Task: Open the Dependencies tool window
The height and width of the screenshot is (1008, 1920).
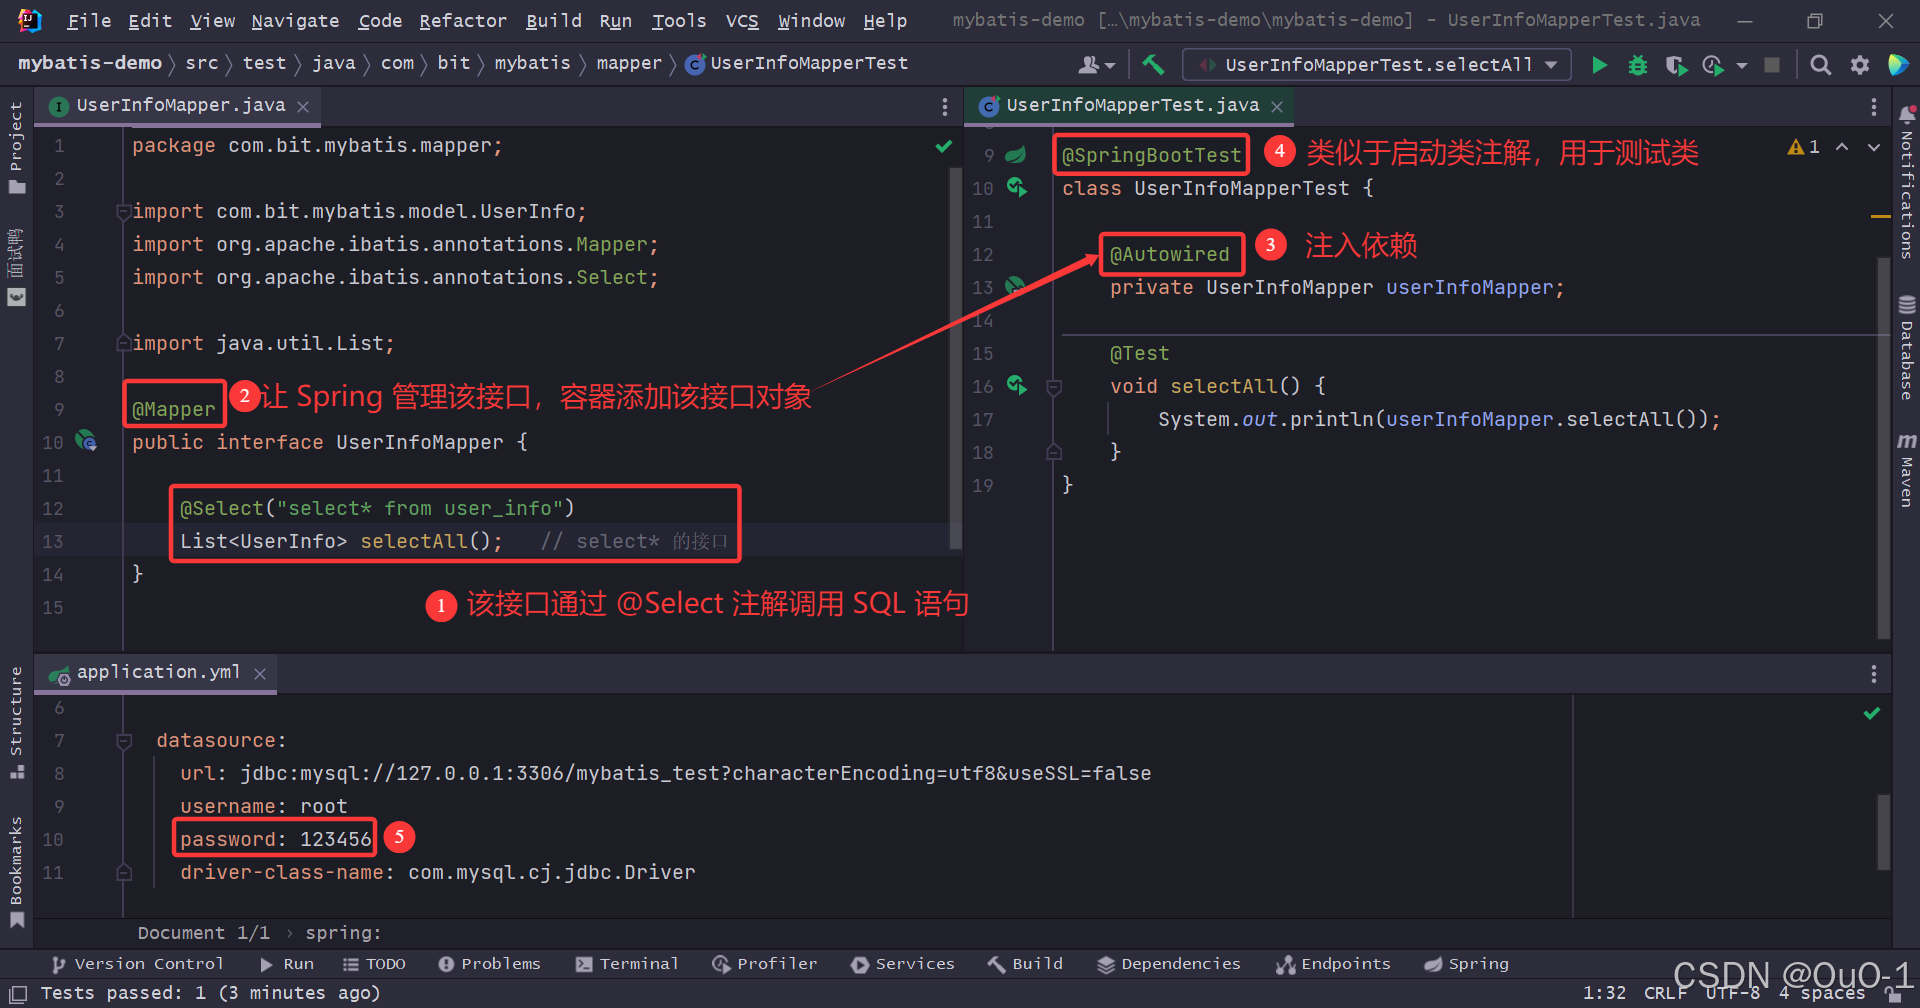Action: [x=1169, y=964]
